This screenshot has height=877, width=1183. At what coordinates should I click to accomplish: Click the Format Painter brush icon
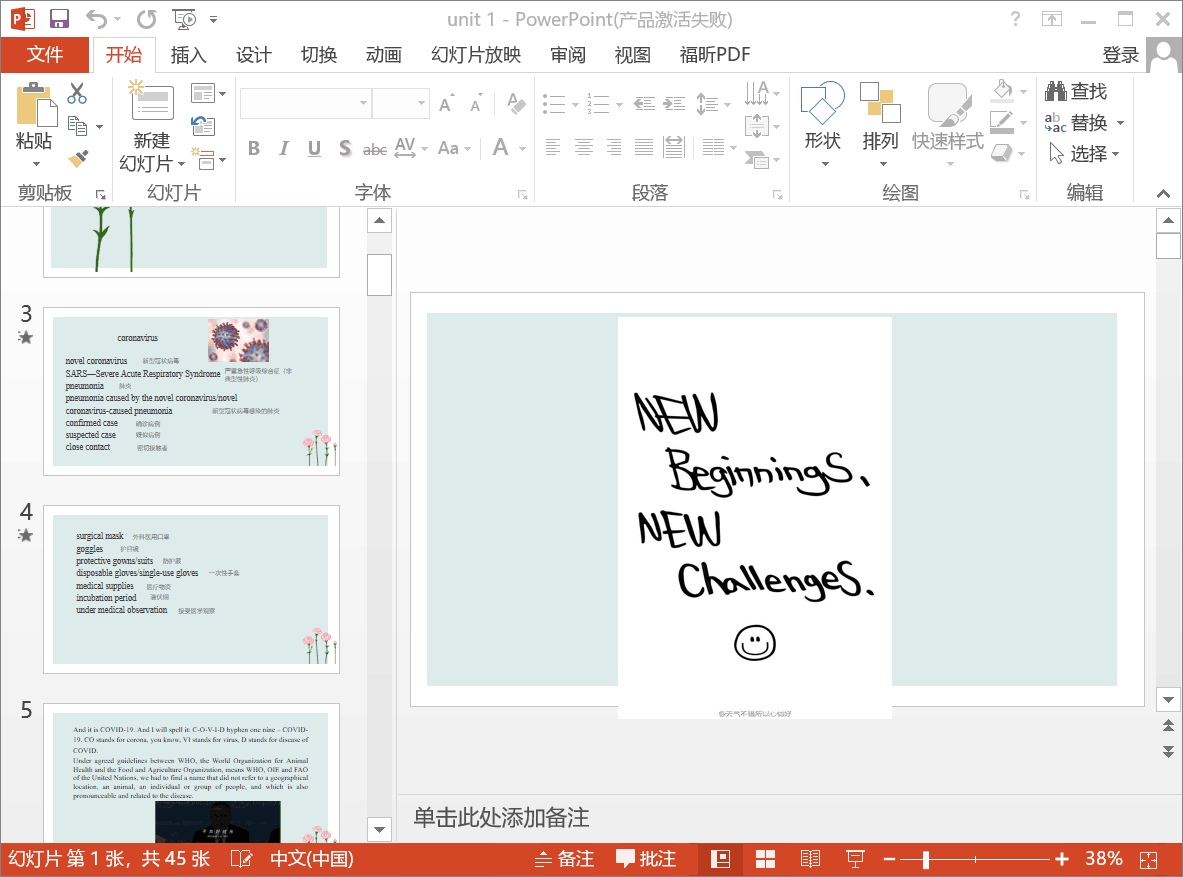point(78,158)
